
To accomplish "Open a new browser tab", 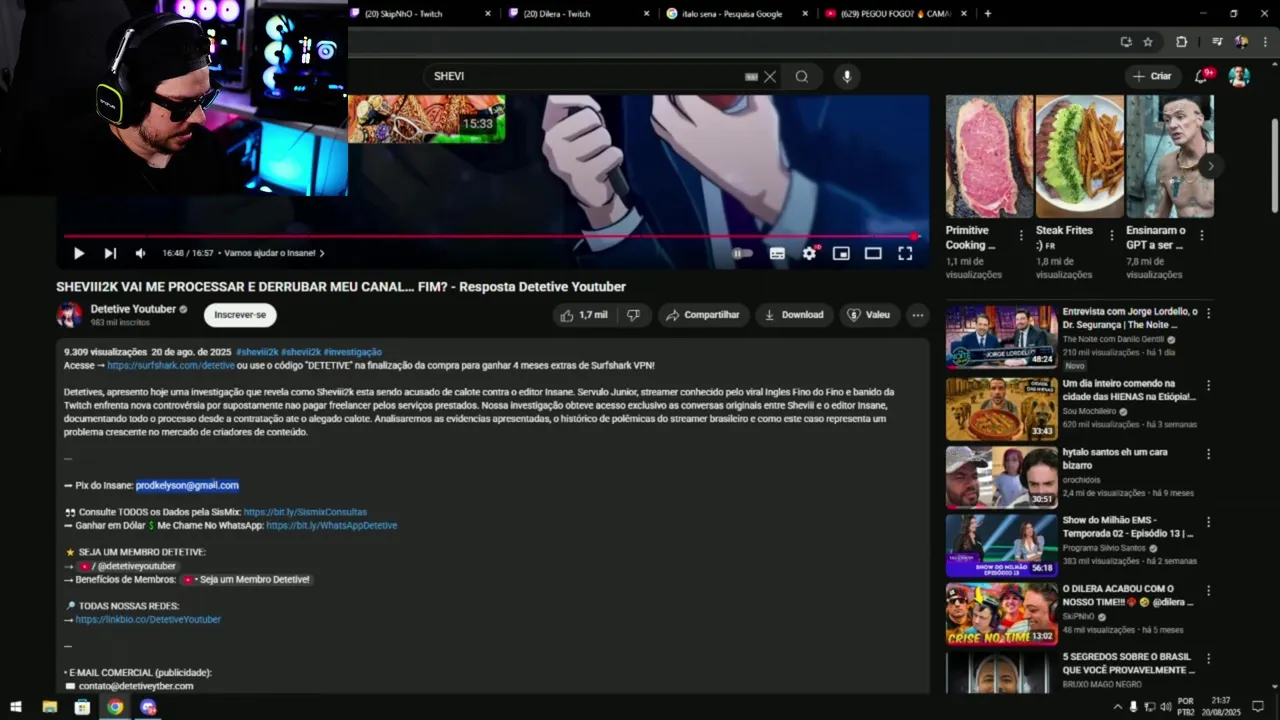I will (988, 14).
